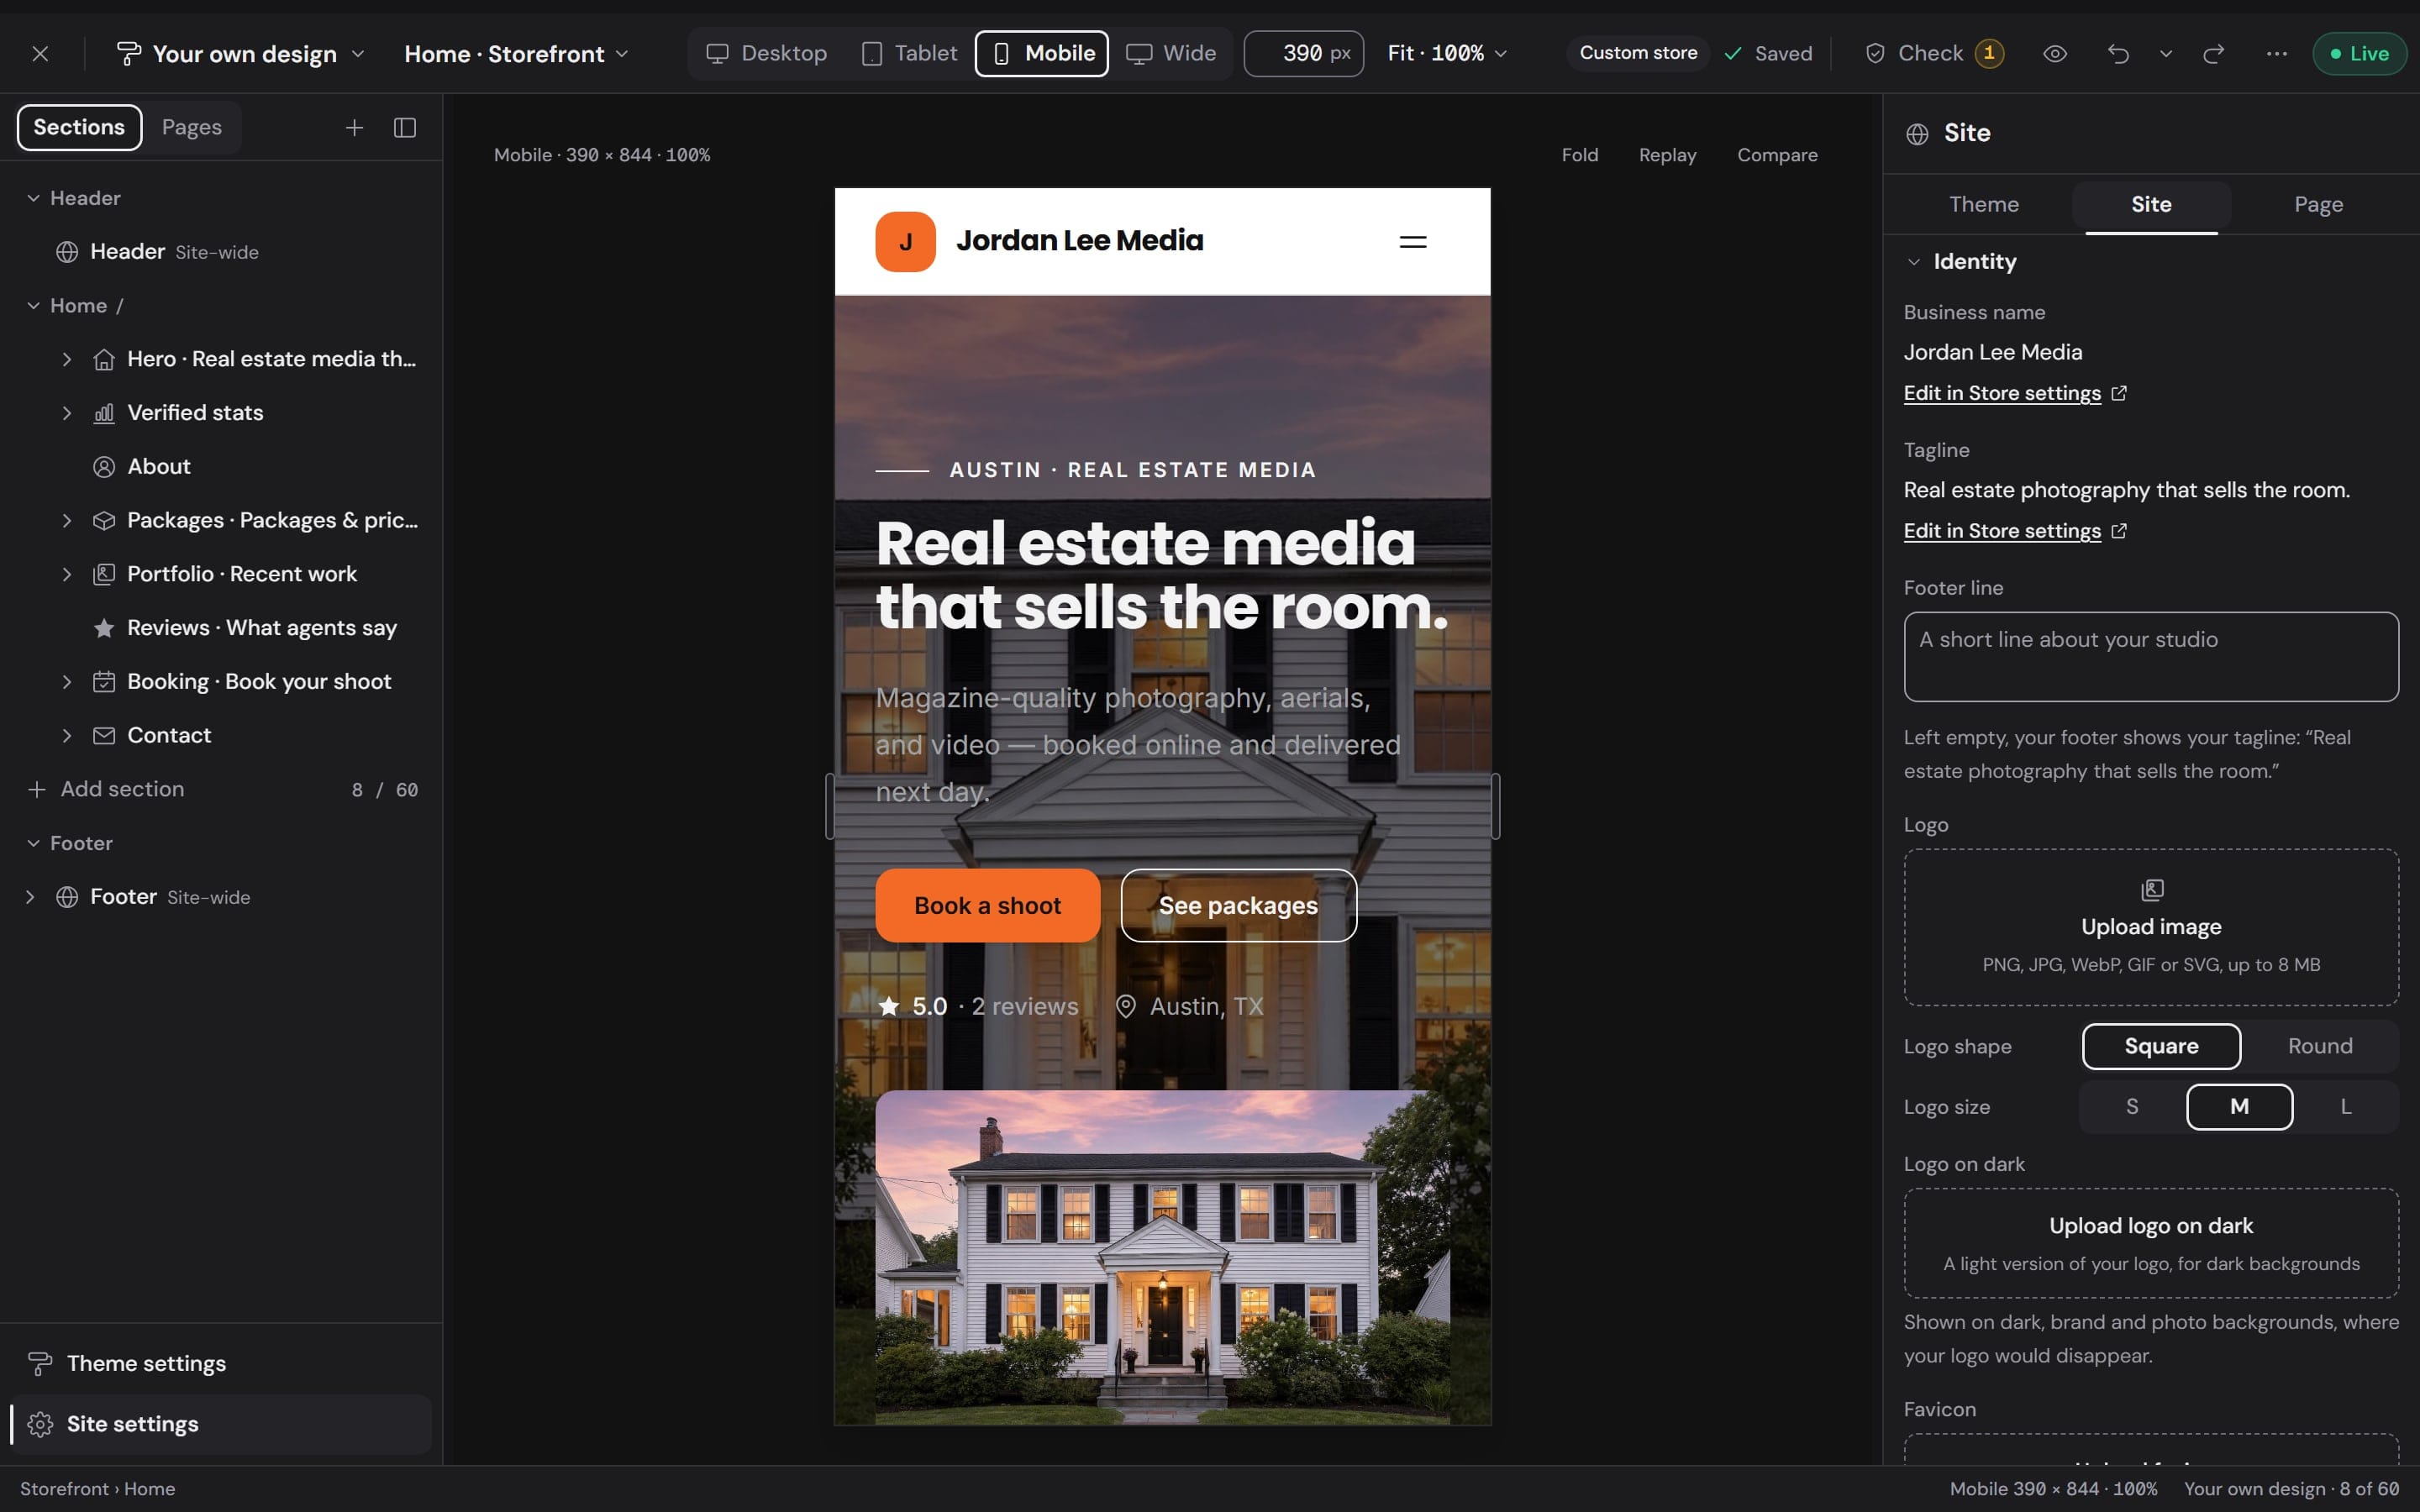
Task: Switch to the Page tab
Action: tap(2318, 205)
